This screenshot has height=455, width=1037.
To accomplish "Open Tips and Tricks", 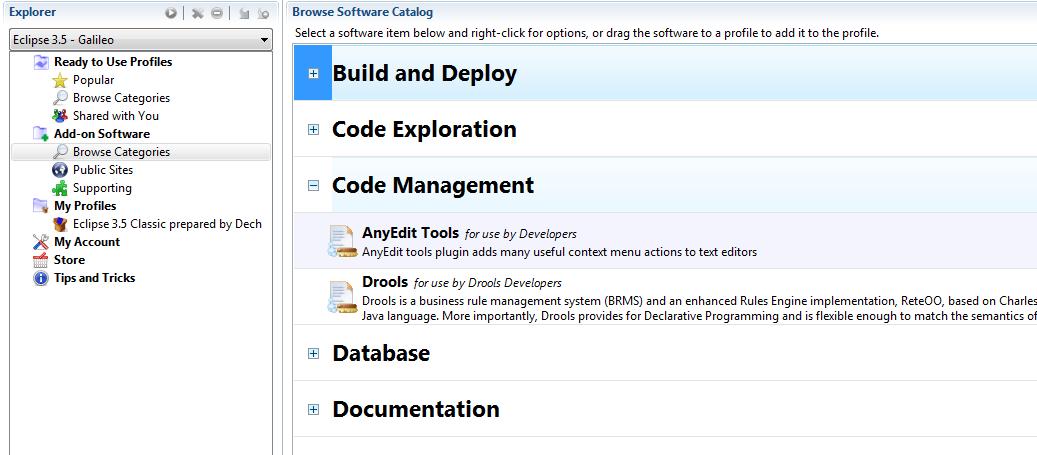I will click(x=95, y=278).
